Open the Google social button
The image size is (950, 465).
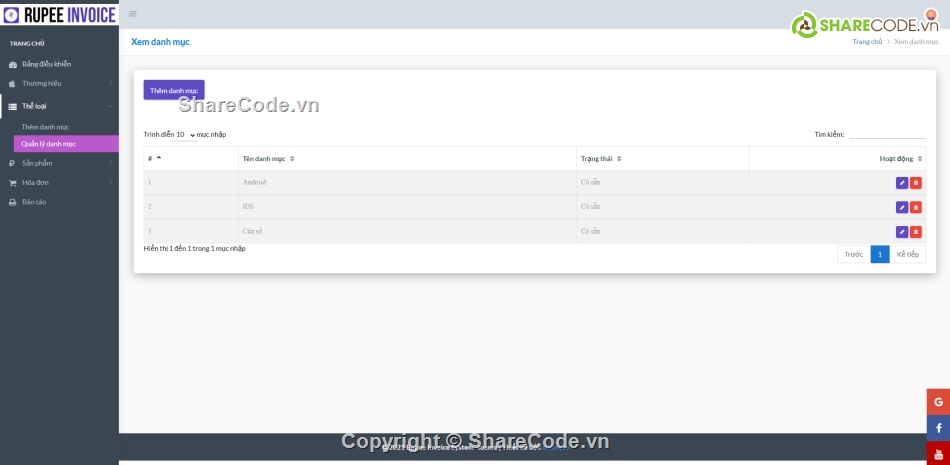click(x=938, y=401)
